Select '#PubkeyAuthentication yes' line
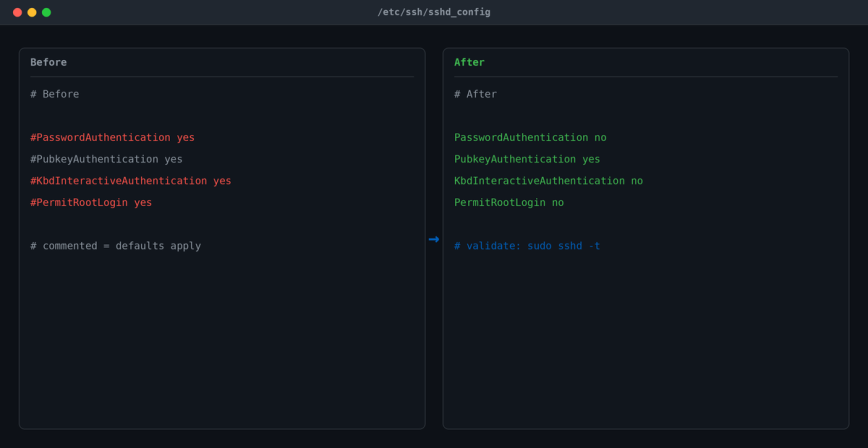This screenshot has width=868, height=448. pos(106,159)
